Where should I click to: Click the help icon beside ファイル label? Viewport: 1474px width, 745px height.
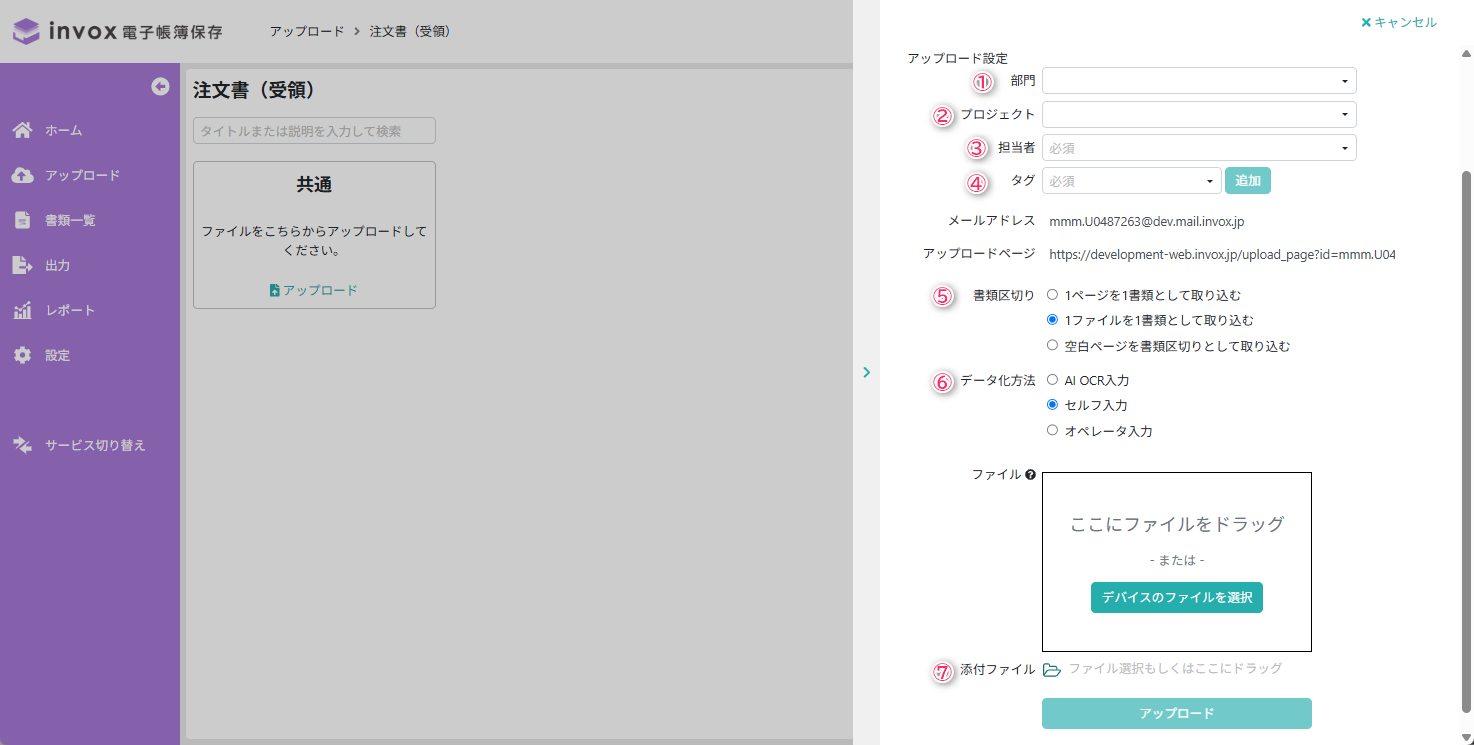pos(1030,475)
